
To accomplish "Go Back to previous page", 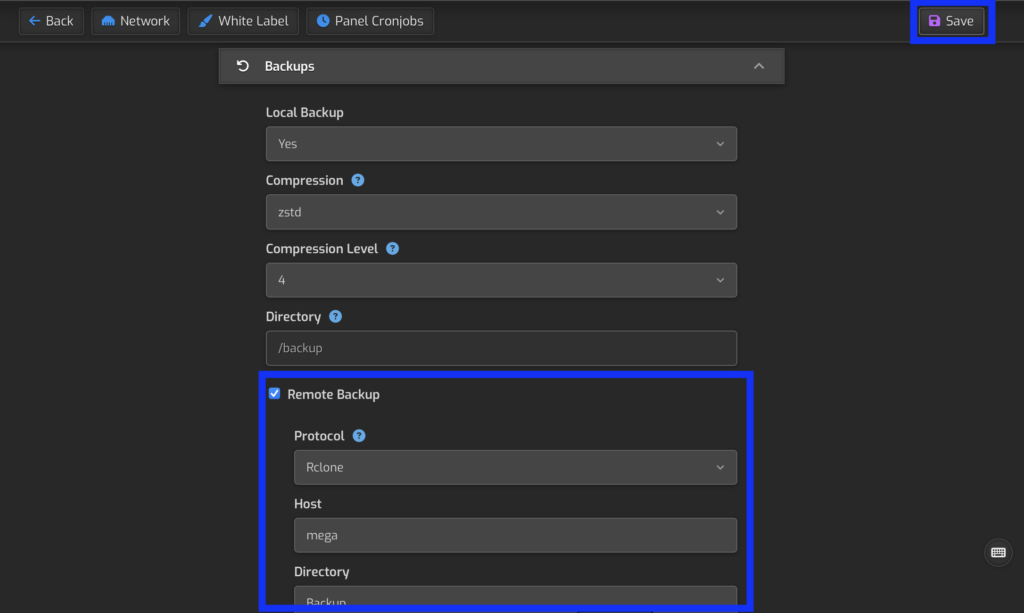I will point(51,21).
